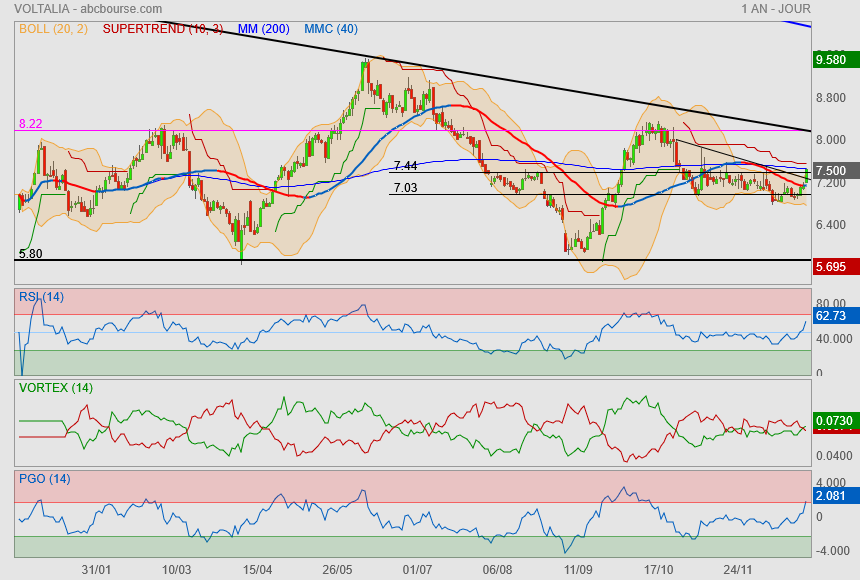Click the grey 7.500 current price tag
Screen dimensions: 860x580
click(831, 171)
